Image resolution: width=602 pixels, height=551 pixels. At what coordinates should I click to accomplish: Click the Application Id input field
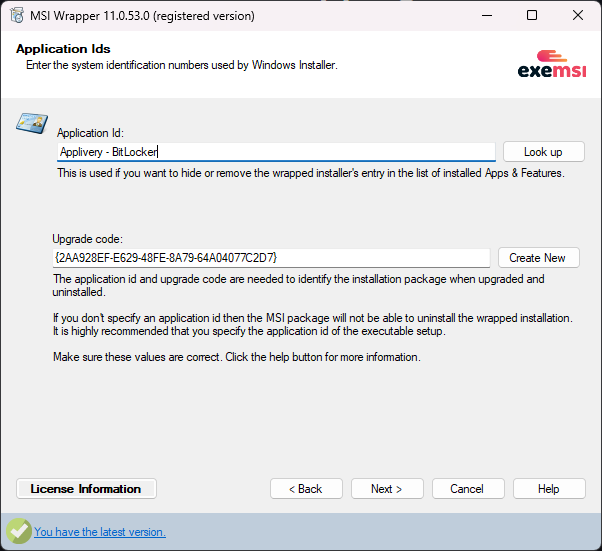tap(276, 152)
